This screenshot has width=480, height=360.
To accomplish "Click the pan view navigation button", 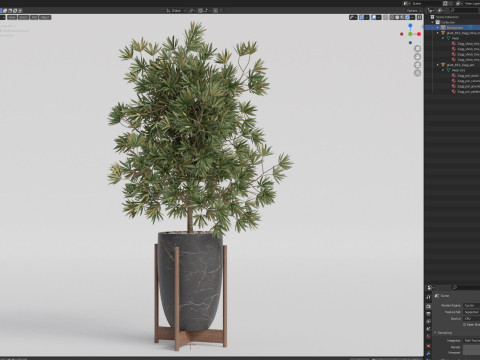I will [x=417, y=57].
